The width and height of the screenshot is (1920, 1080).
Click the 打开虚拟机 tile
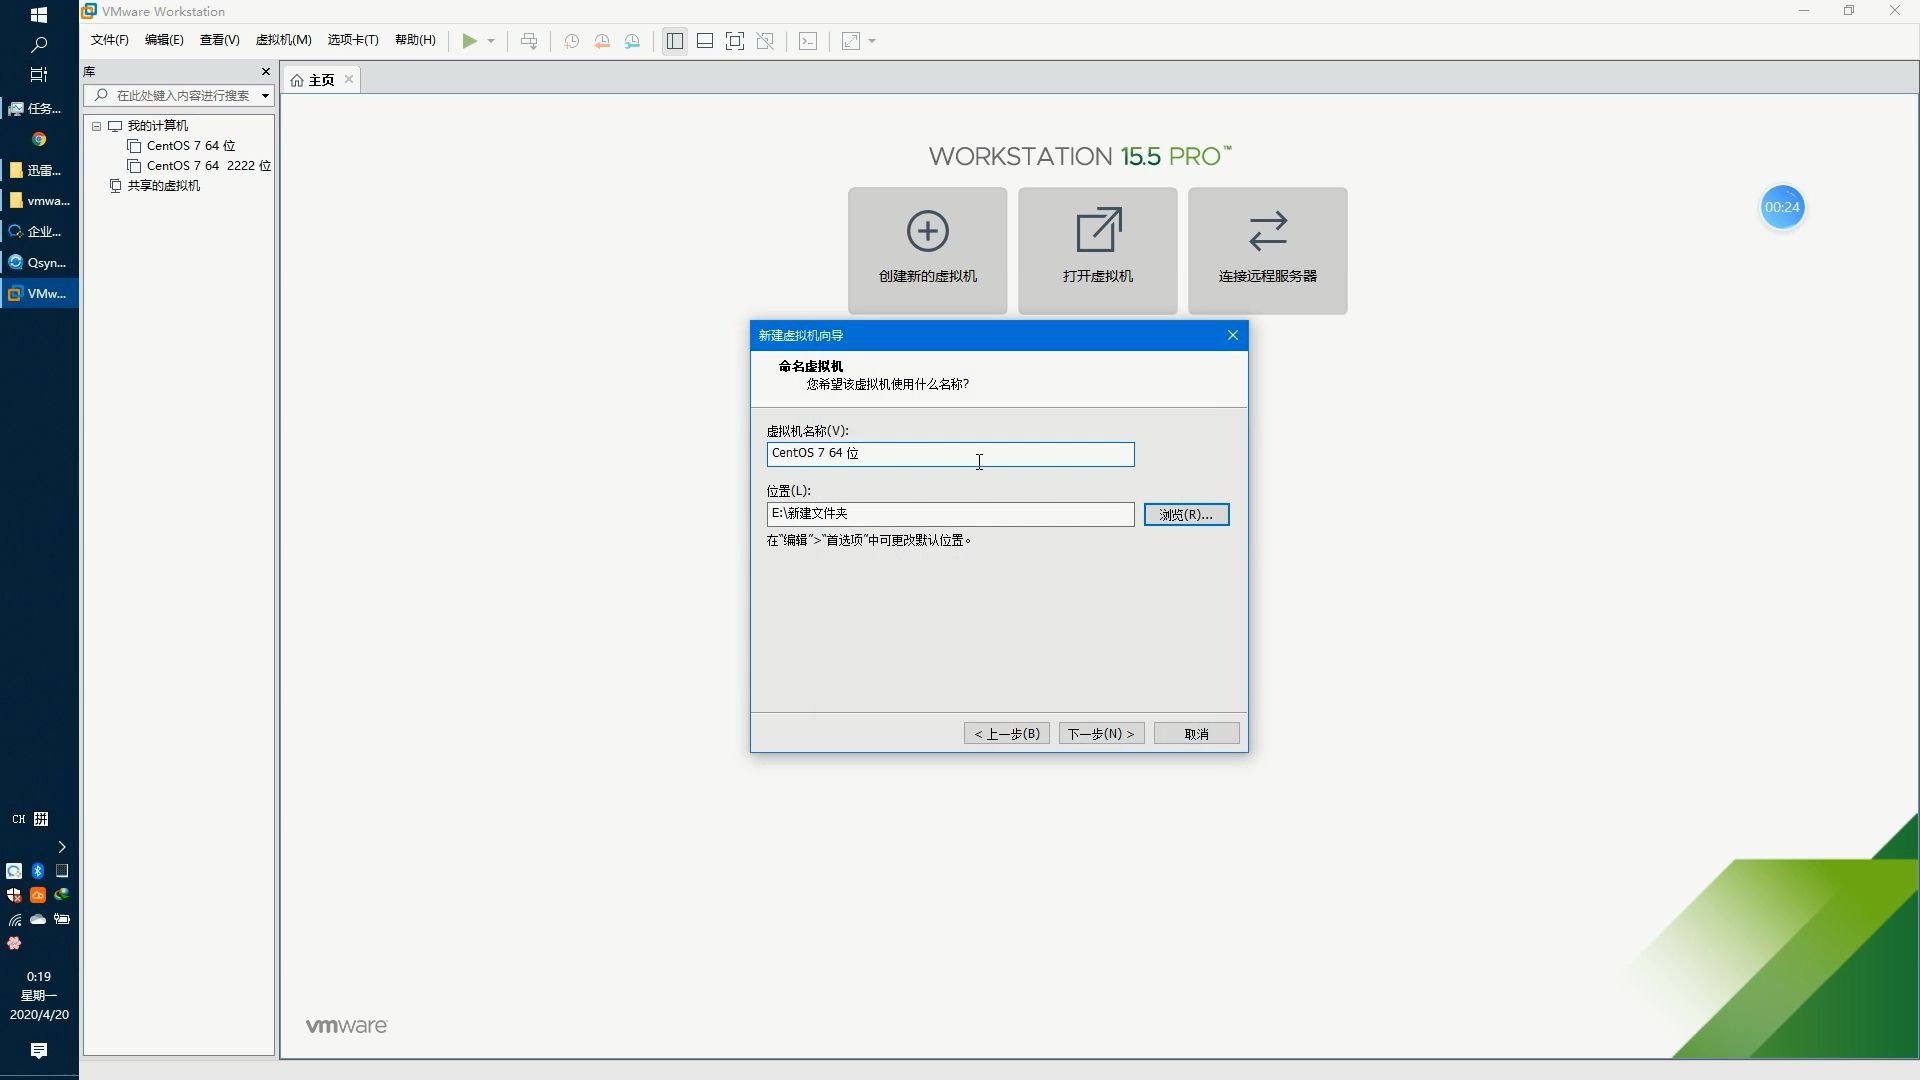(1098, 250)
